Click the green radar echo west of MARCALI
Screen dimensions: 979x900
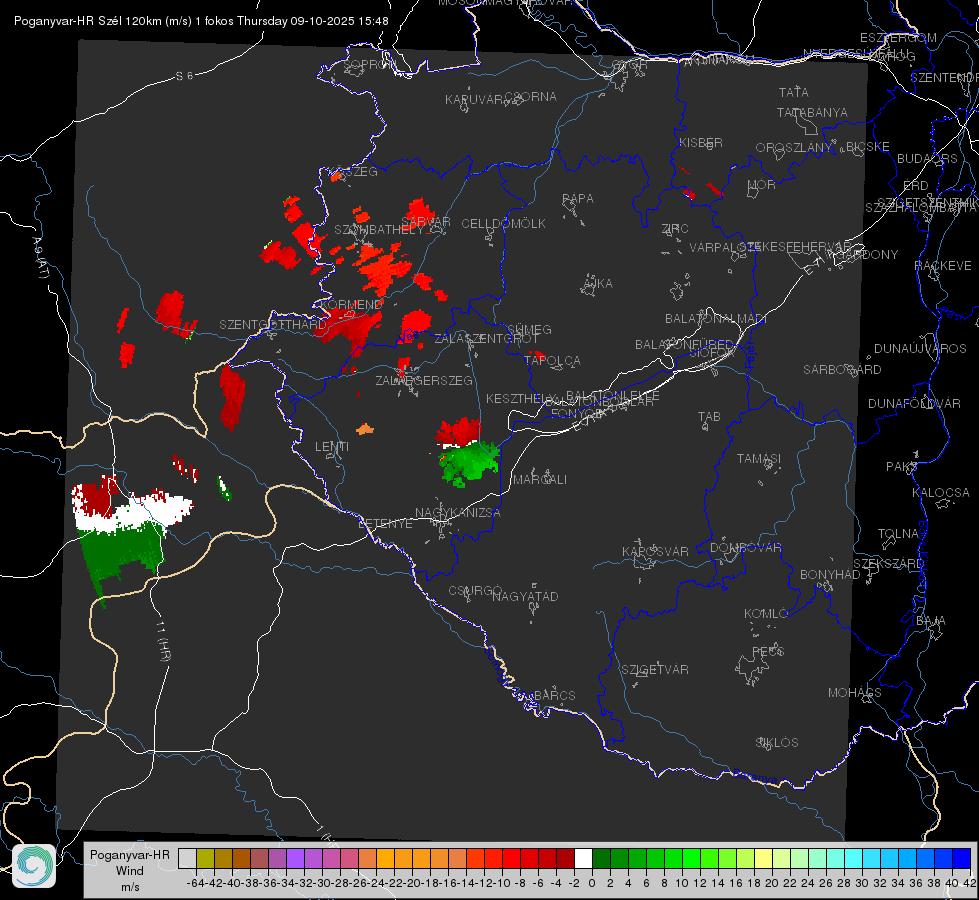[x=470, y=463]
